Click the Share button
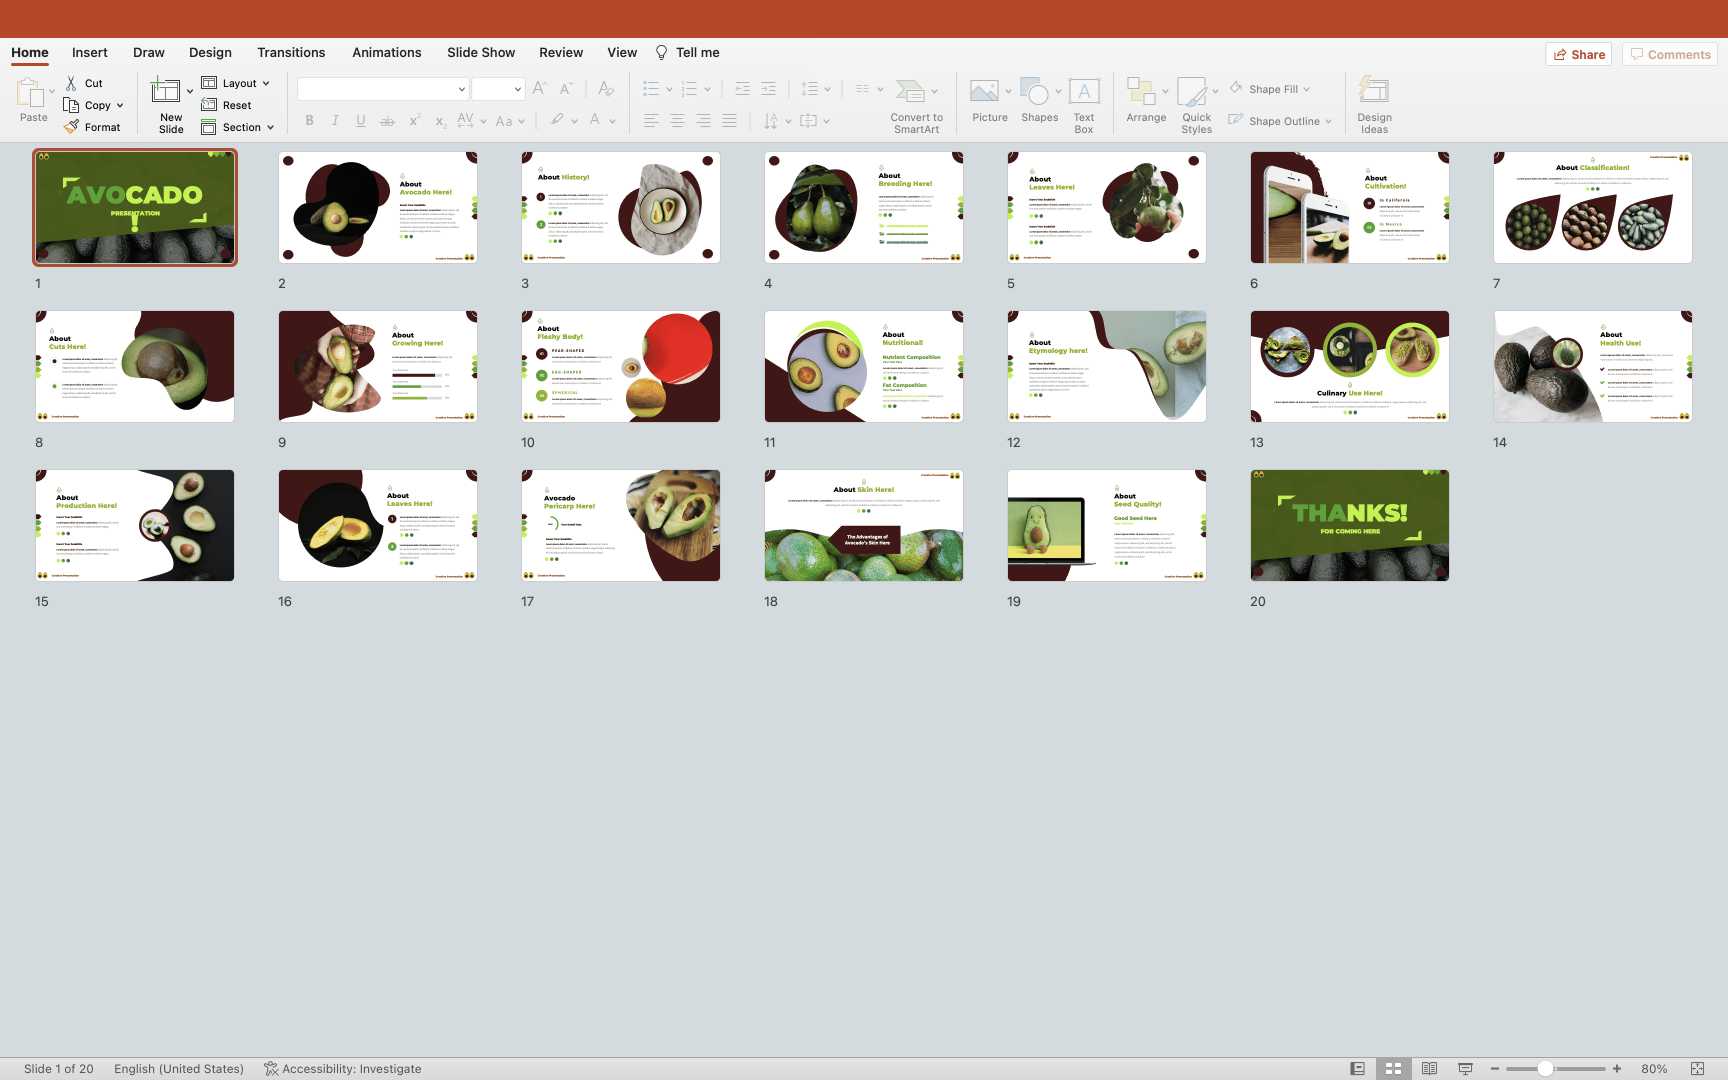Image resolution: width=1728 pixels, height=1080 pixels. pyautogui.click(x=1579, y=54)
